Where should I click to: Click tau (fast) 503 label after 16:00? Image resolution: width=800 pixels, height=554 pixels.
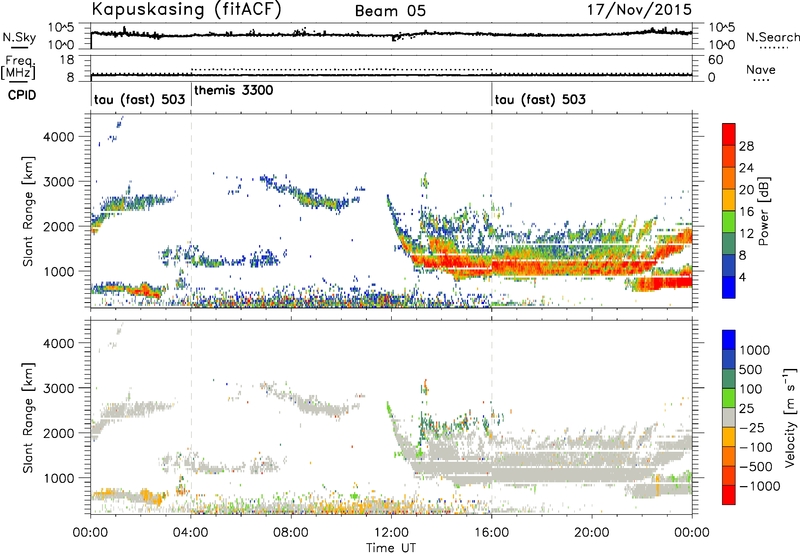click(540, 99)
